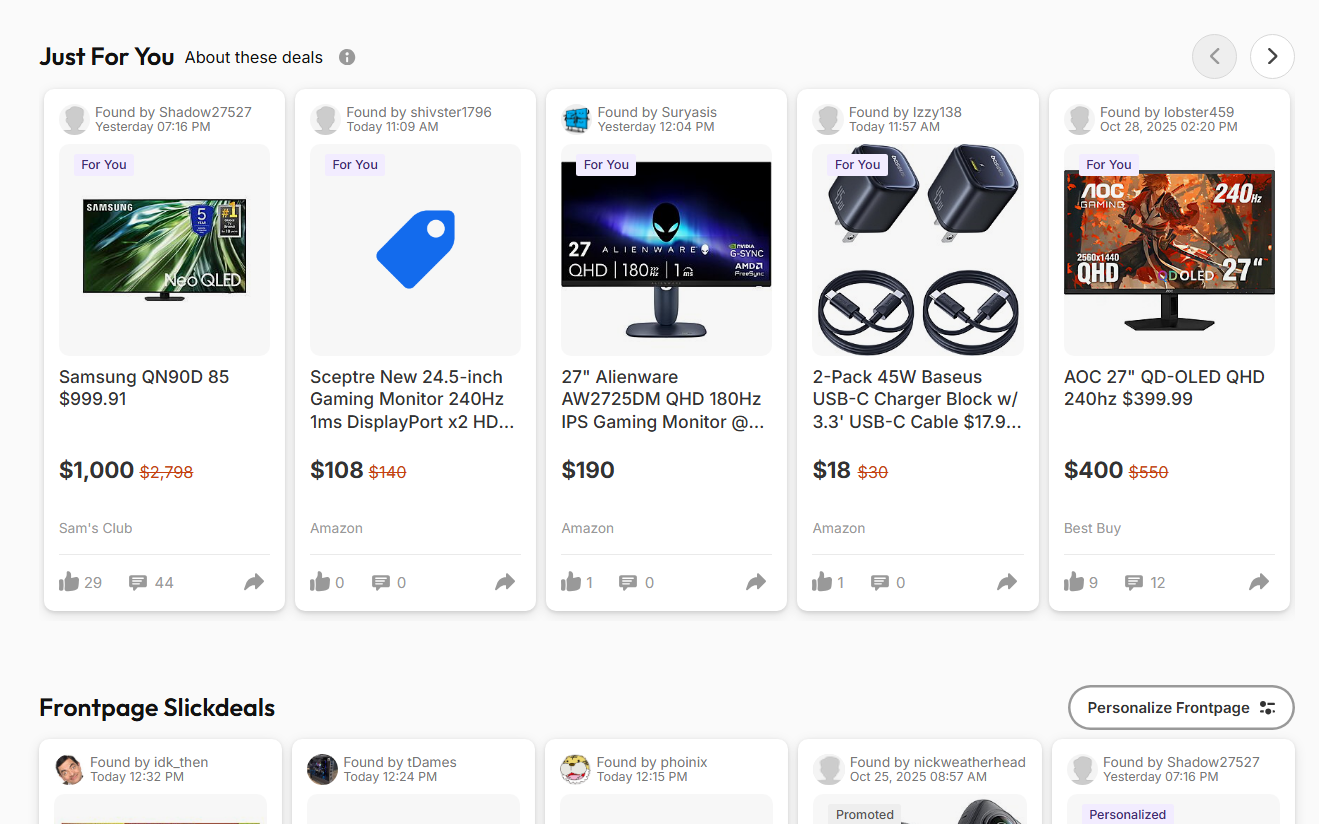Toggle comment view on the Baseus charger deal
The height and width of the screenshot is (824, 1319).
point(882,582)
